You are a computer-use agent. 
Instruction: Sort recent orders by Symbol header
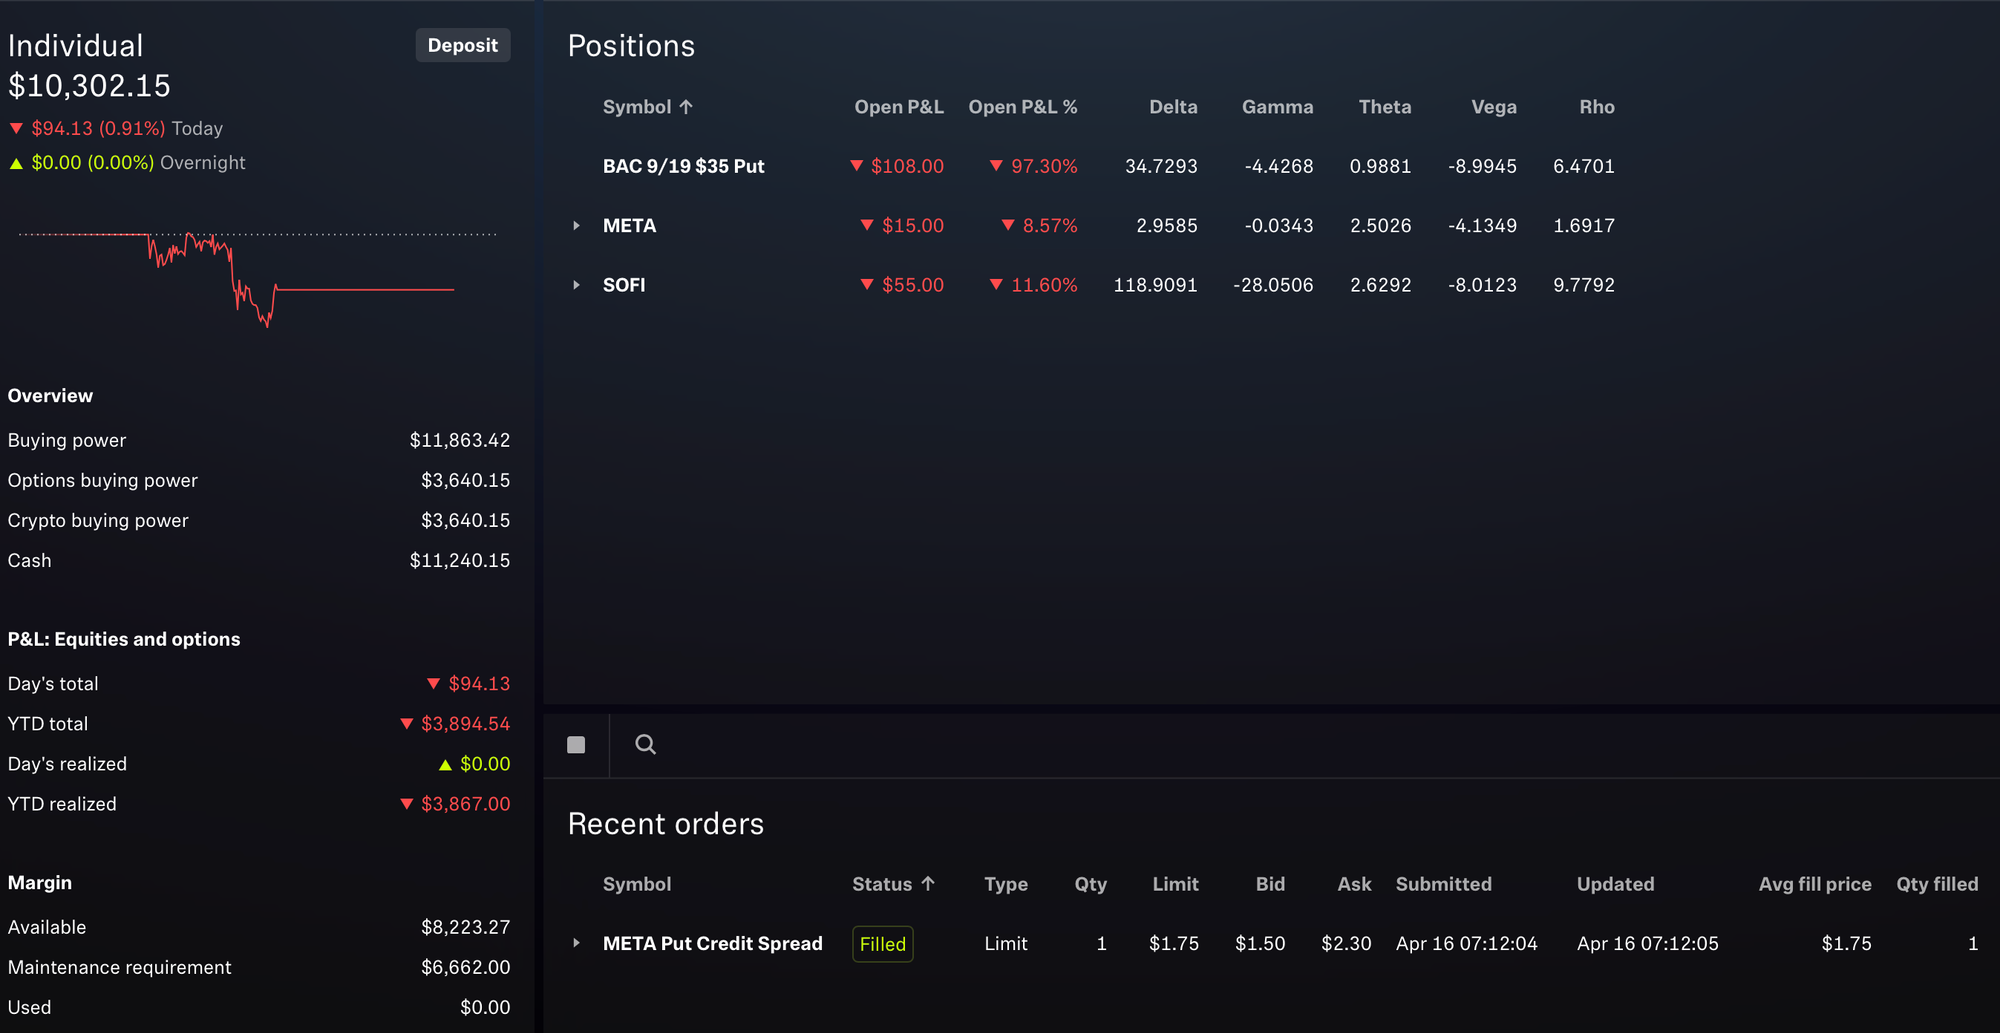637,884
